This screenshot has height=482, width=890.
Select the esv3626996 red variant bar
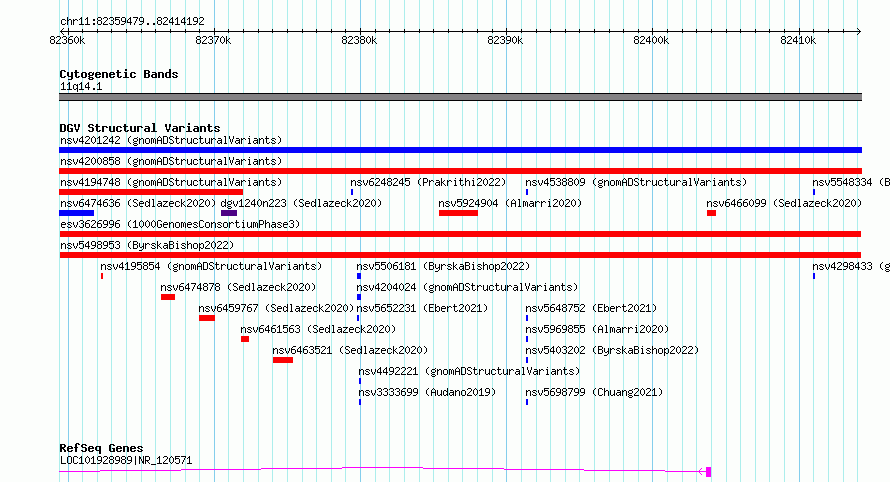click(460, 234)
